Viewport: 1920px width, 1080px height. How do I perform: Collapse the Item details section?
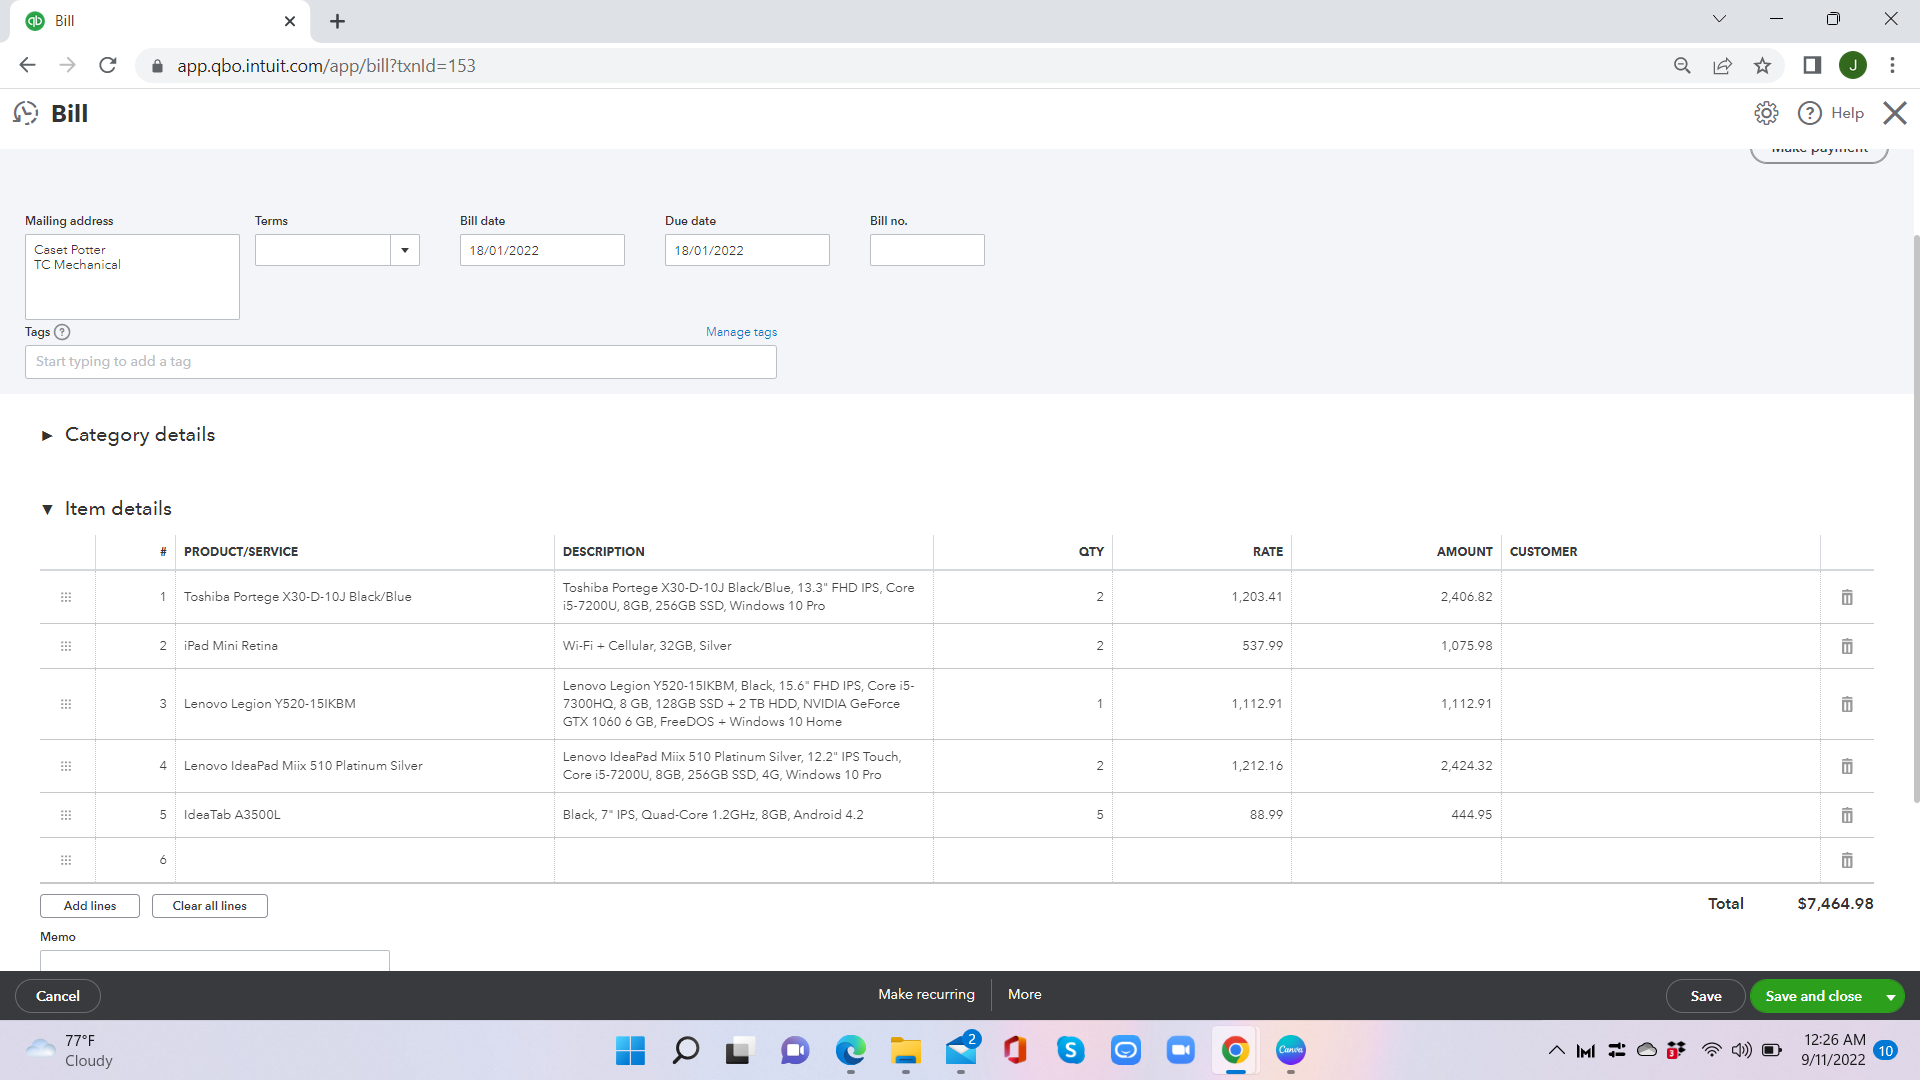tap(47, 509)
